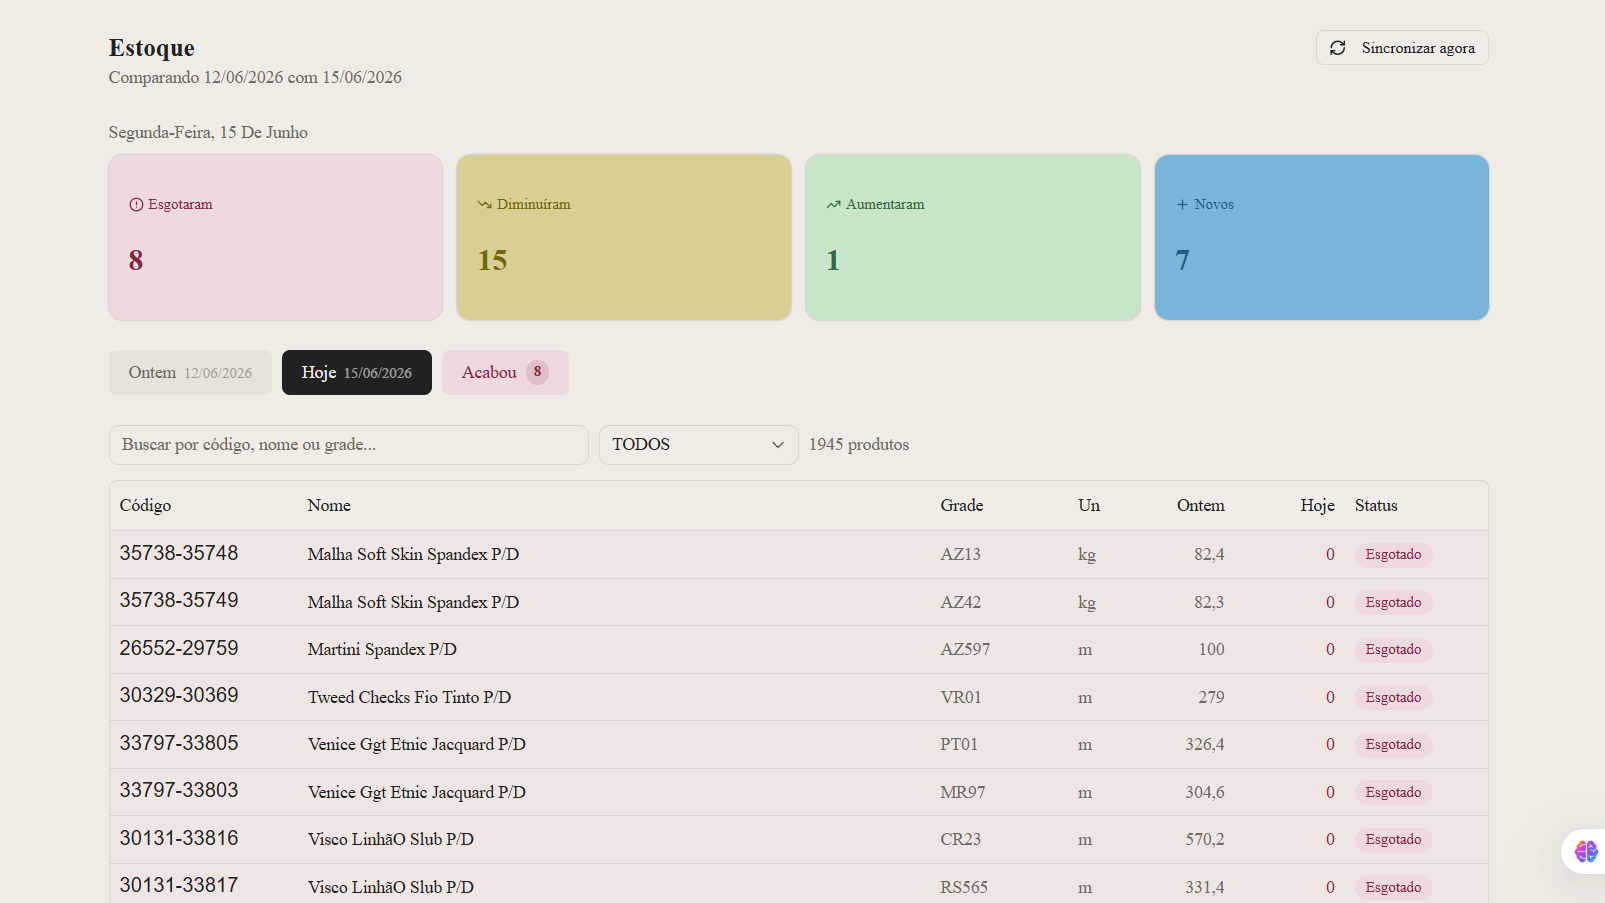Click product code 33797-33803
1605x903 pixels.
coord(179,790)
